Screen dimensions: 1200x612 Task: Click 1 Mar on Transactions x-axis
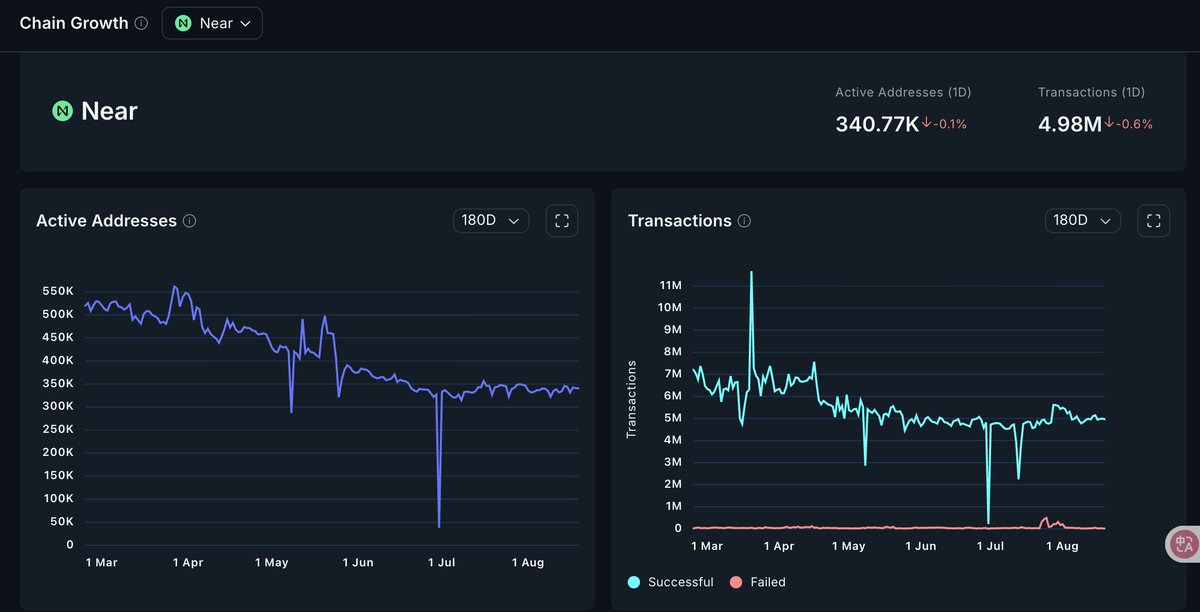pos(707,547)
